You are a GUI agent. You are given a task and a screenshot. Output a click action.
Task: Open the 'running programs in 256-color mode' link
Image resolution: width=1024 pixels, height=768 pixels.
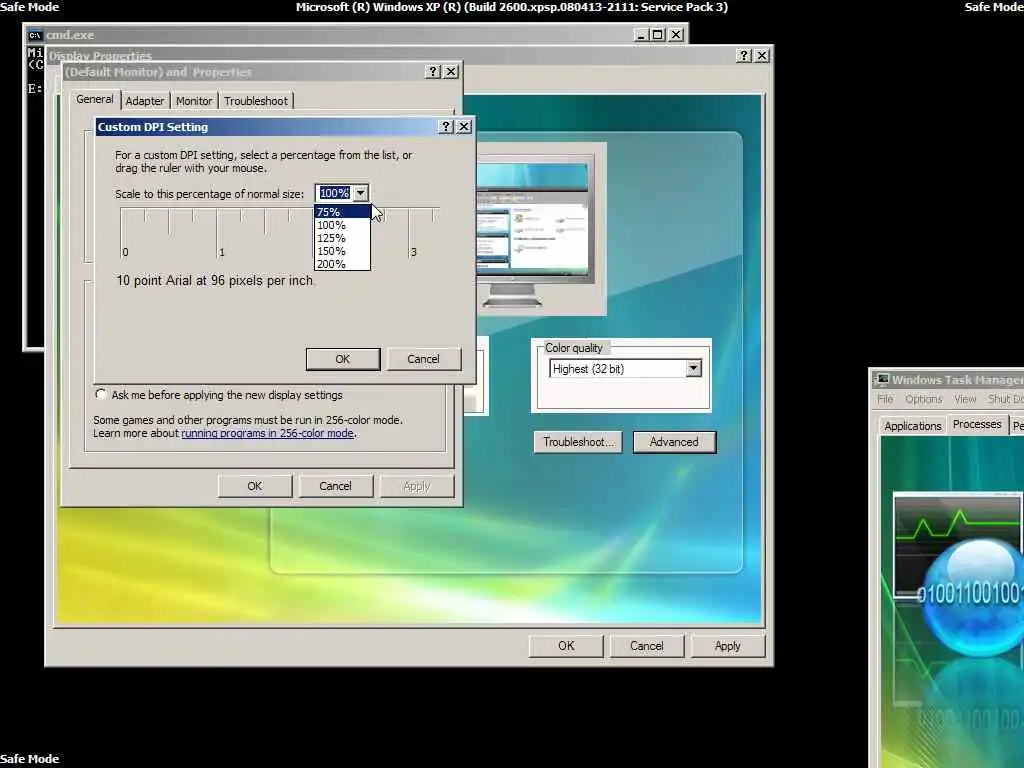pos(268,433)
